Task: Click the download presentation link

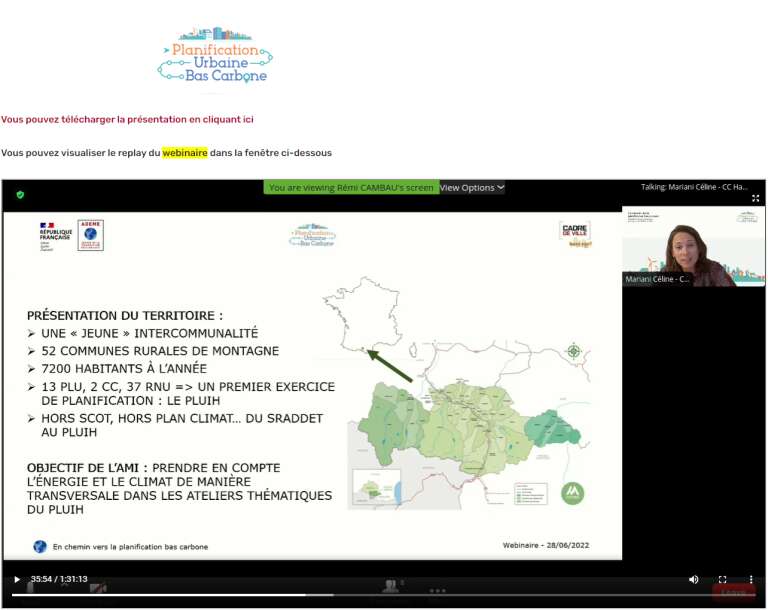Action: pyautogui.click(x=127, y=120)
